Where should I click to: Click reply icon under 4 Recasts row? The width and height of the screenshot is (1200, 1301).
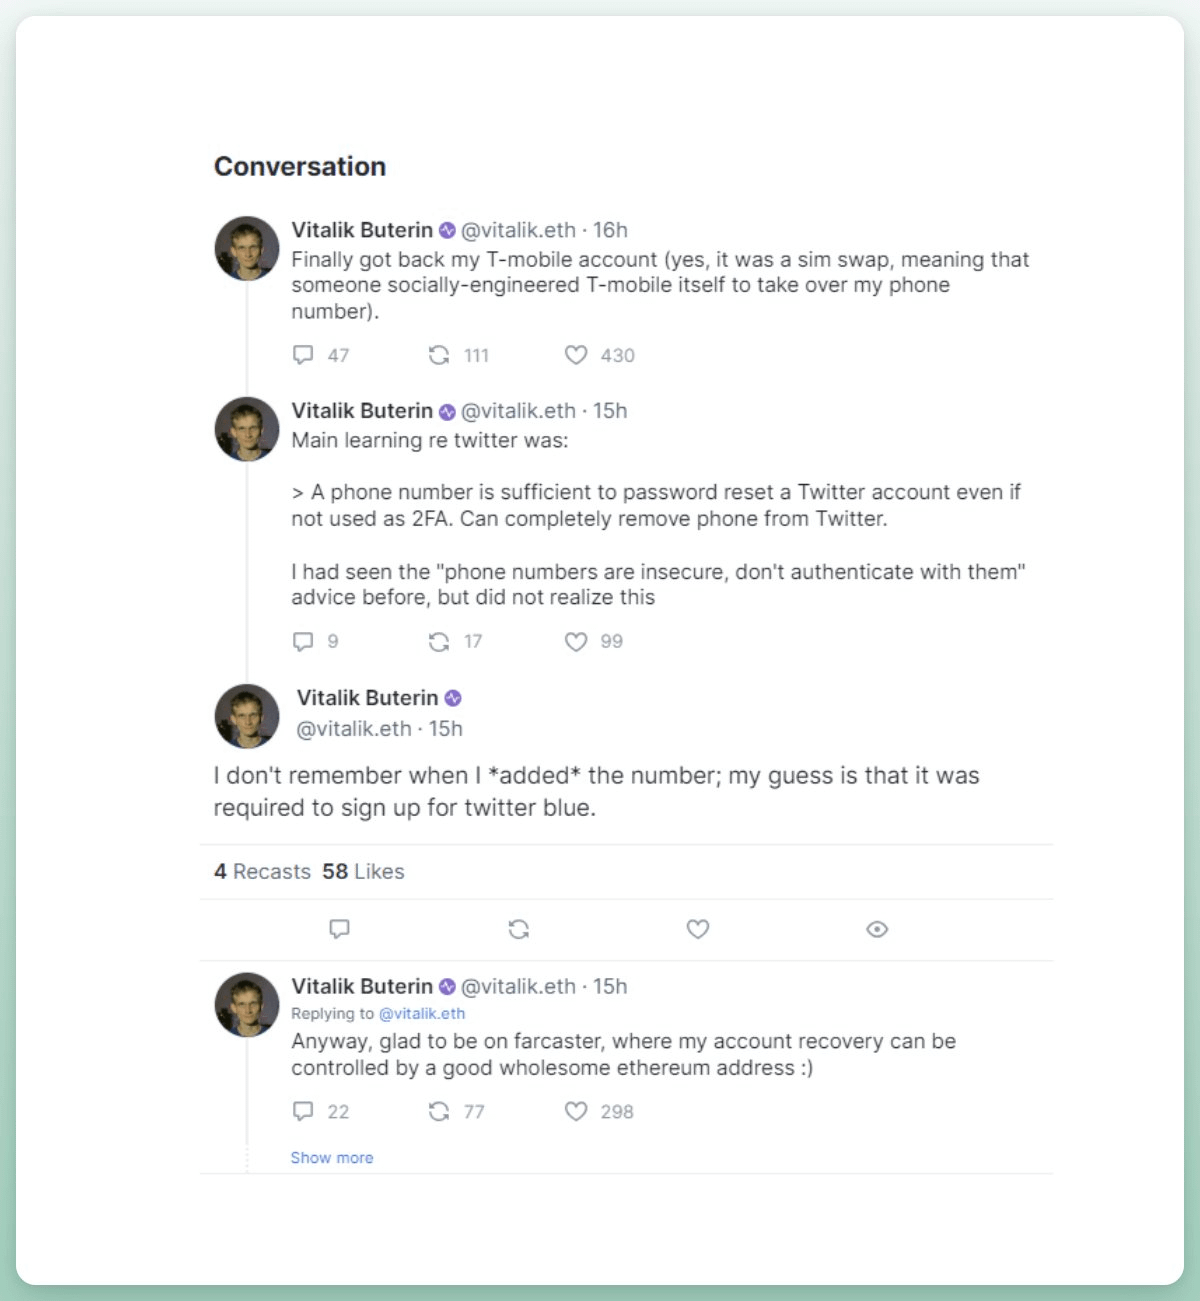point(340,929)
